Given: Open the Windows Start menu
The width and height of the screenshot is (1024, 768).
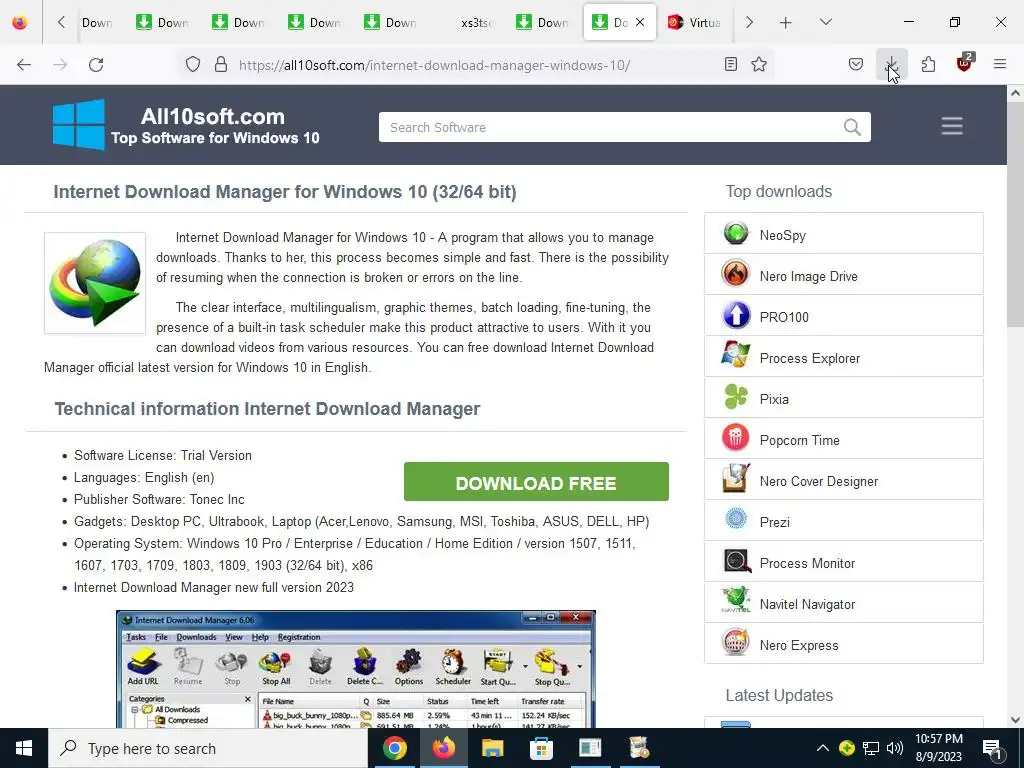Looking at the screenshot, I should pos(24,748).
